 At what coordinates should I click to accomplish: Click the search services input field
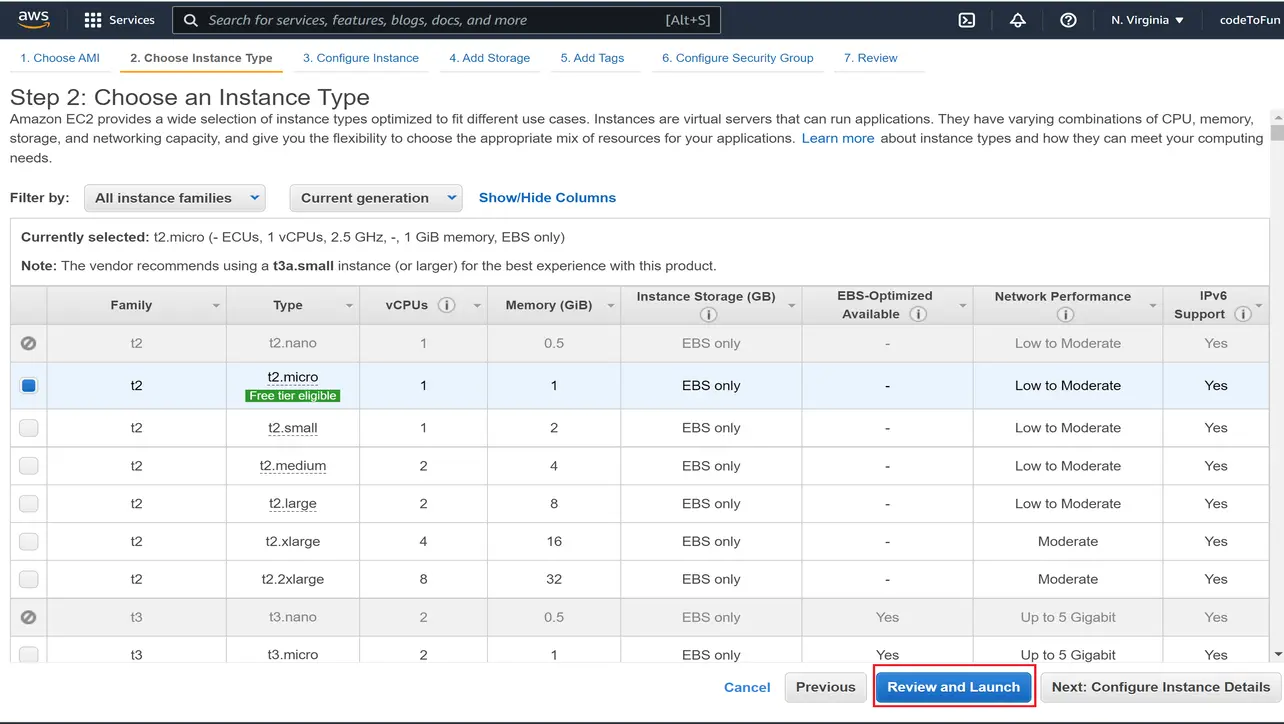pyautogui.click(x=447, y=20)
